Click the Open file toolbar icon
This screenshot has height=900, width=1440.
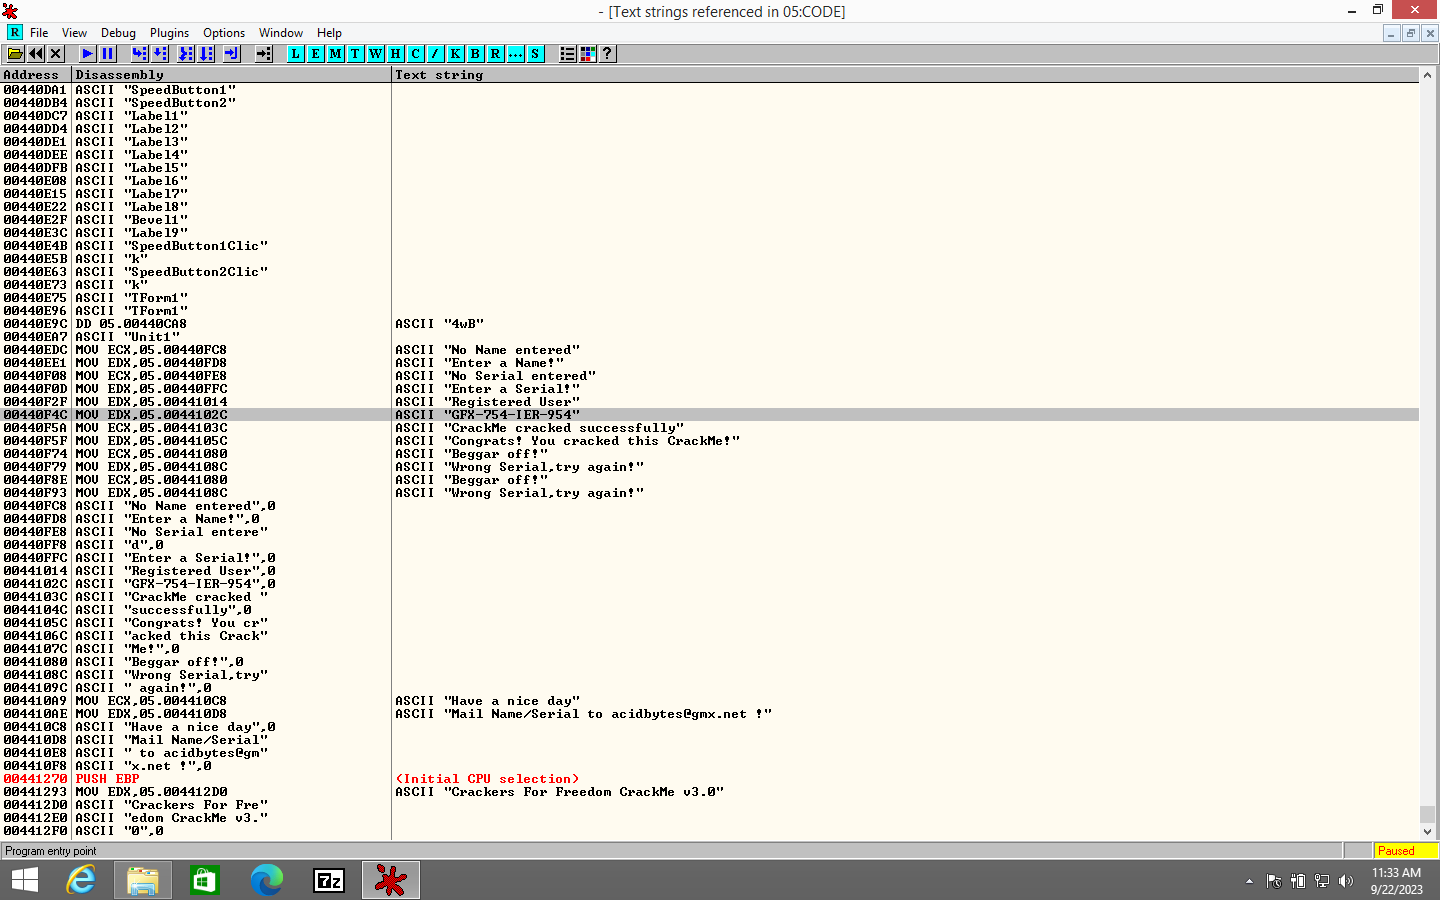coord(16,54)
